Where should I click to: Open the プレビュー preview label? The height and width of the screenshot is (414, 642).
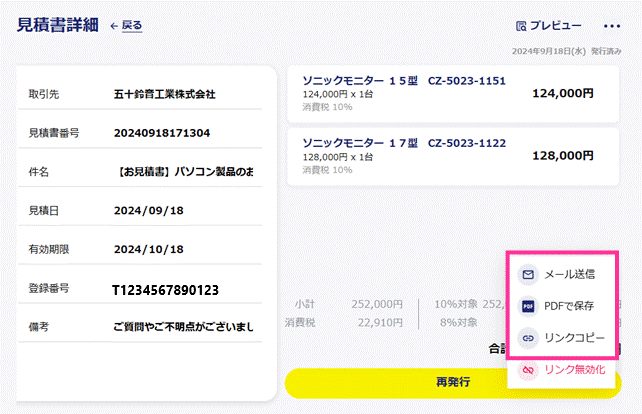click(x=556, y=26)
